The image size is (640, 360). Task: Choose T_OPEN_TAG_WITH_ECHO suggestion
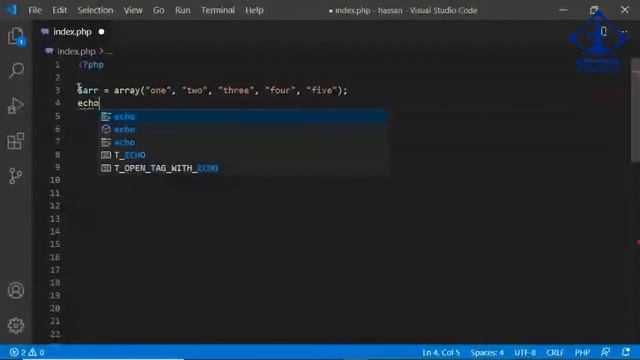click(x=244, y=168)
